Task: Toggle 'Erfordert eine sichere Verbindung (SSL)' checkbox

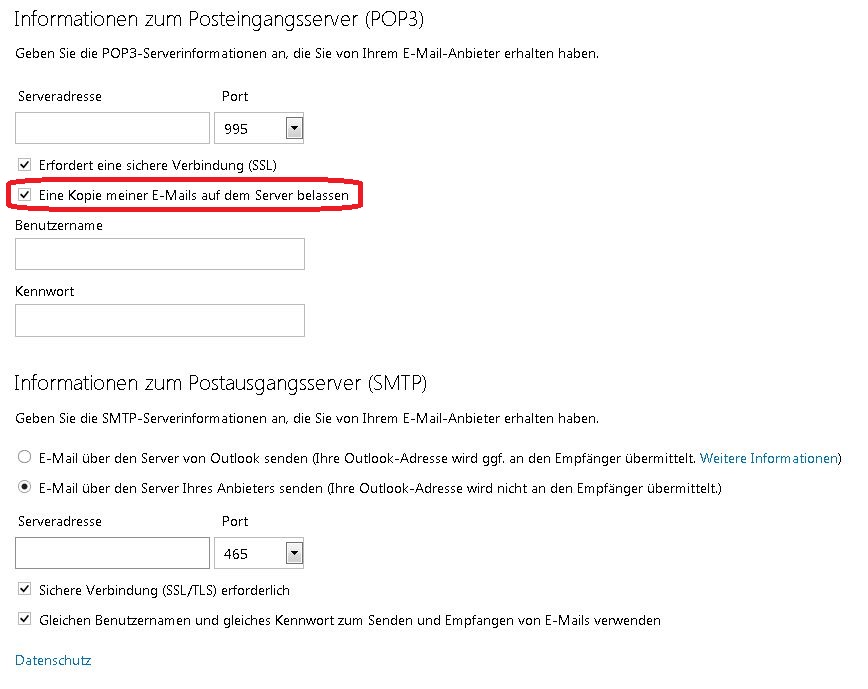Action: click(x=24, y=164)
